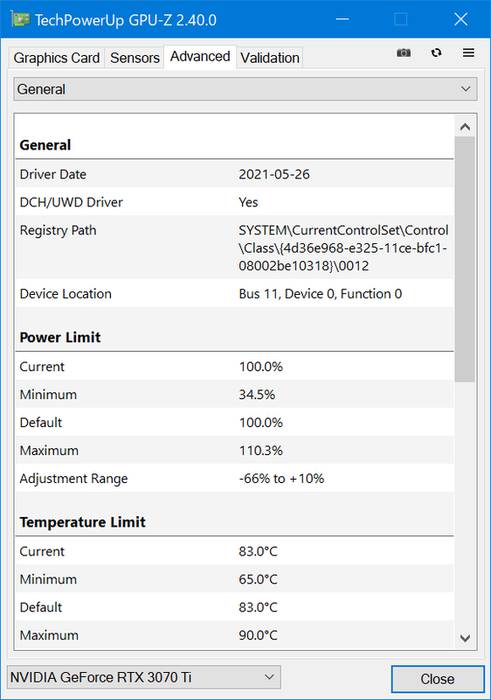Select Bus 11, Device 0, Function 0 value
This screenshot has height=700, width=491.
[x=320, y=294]
